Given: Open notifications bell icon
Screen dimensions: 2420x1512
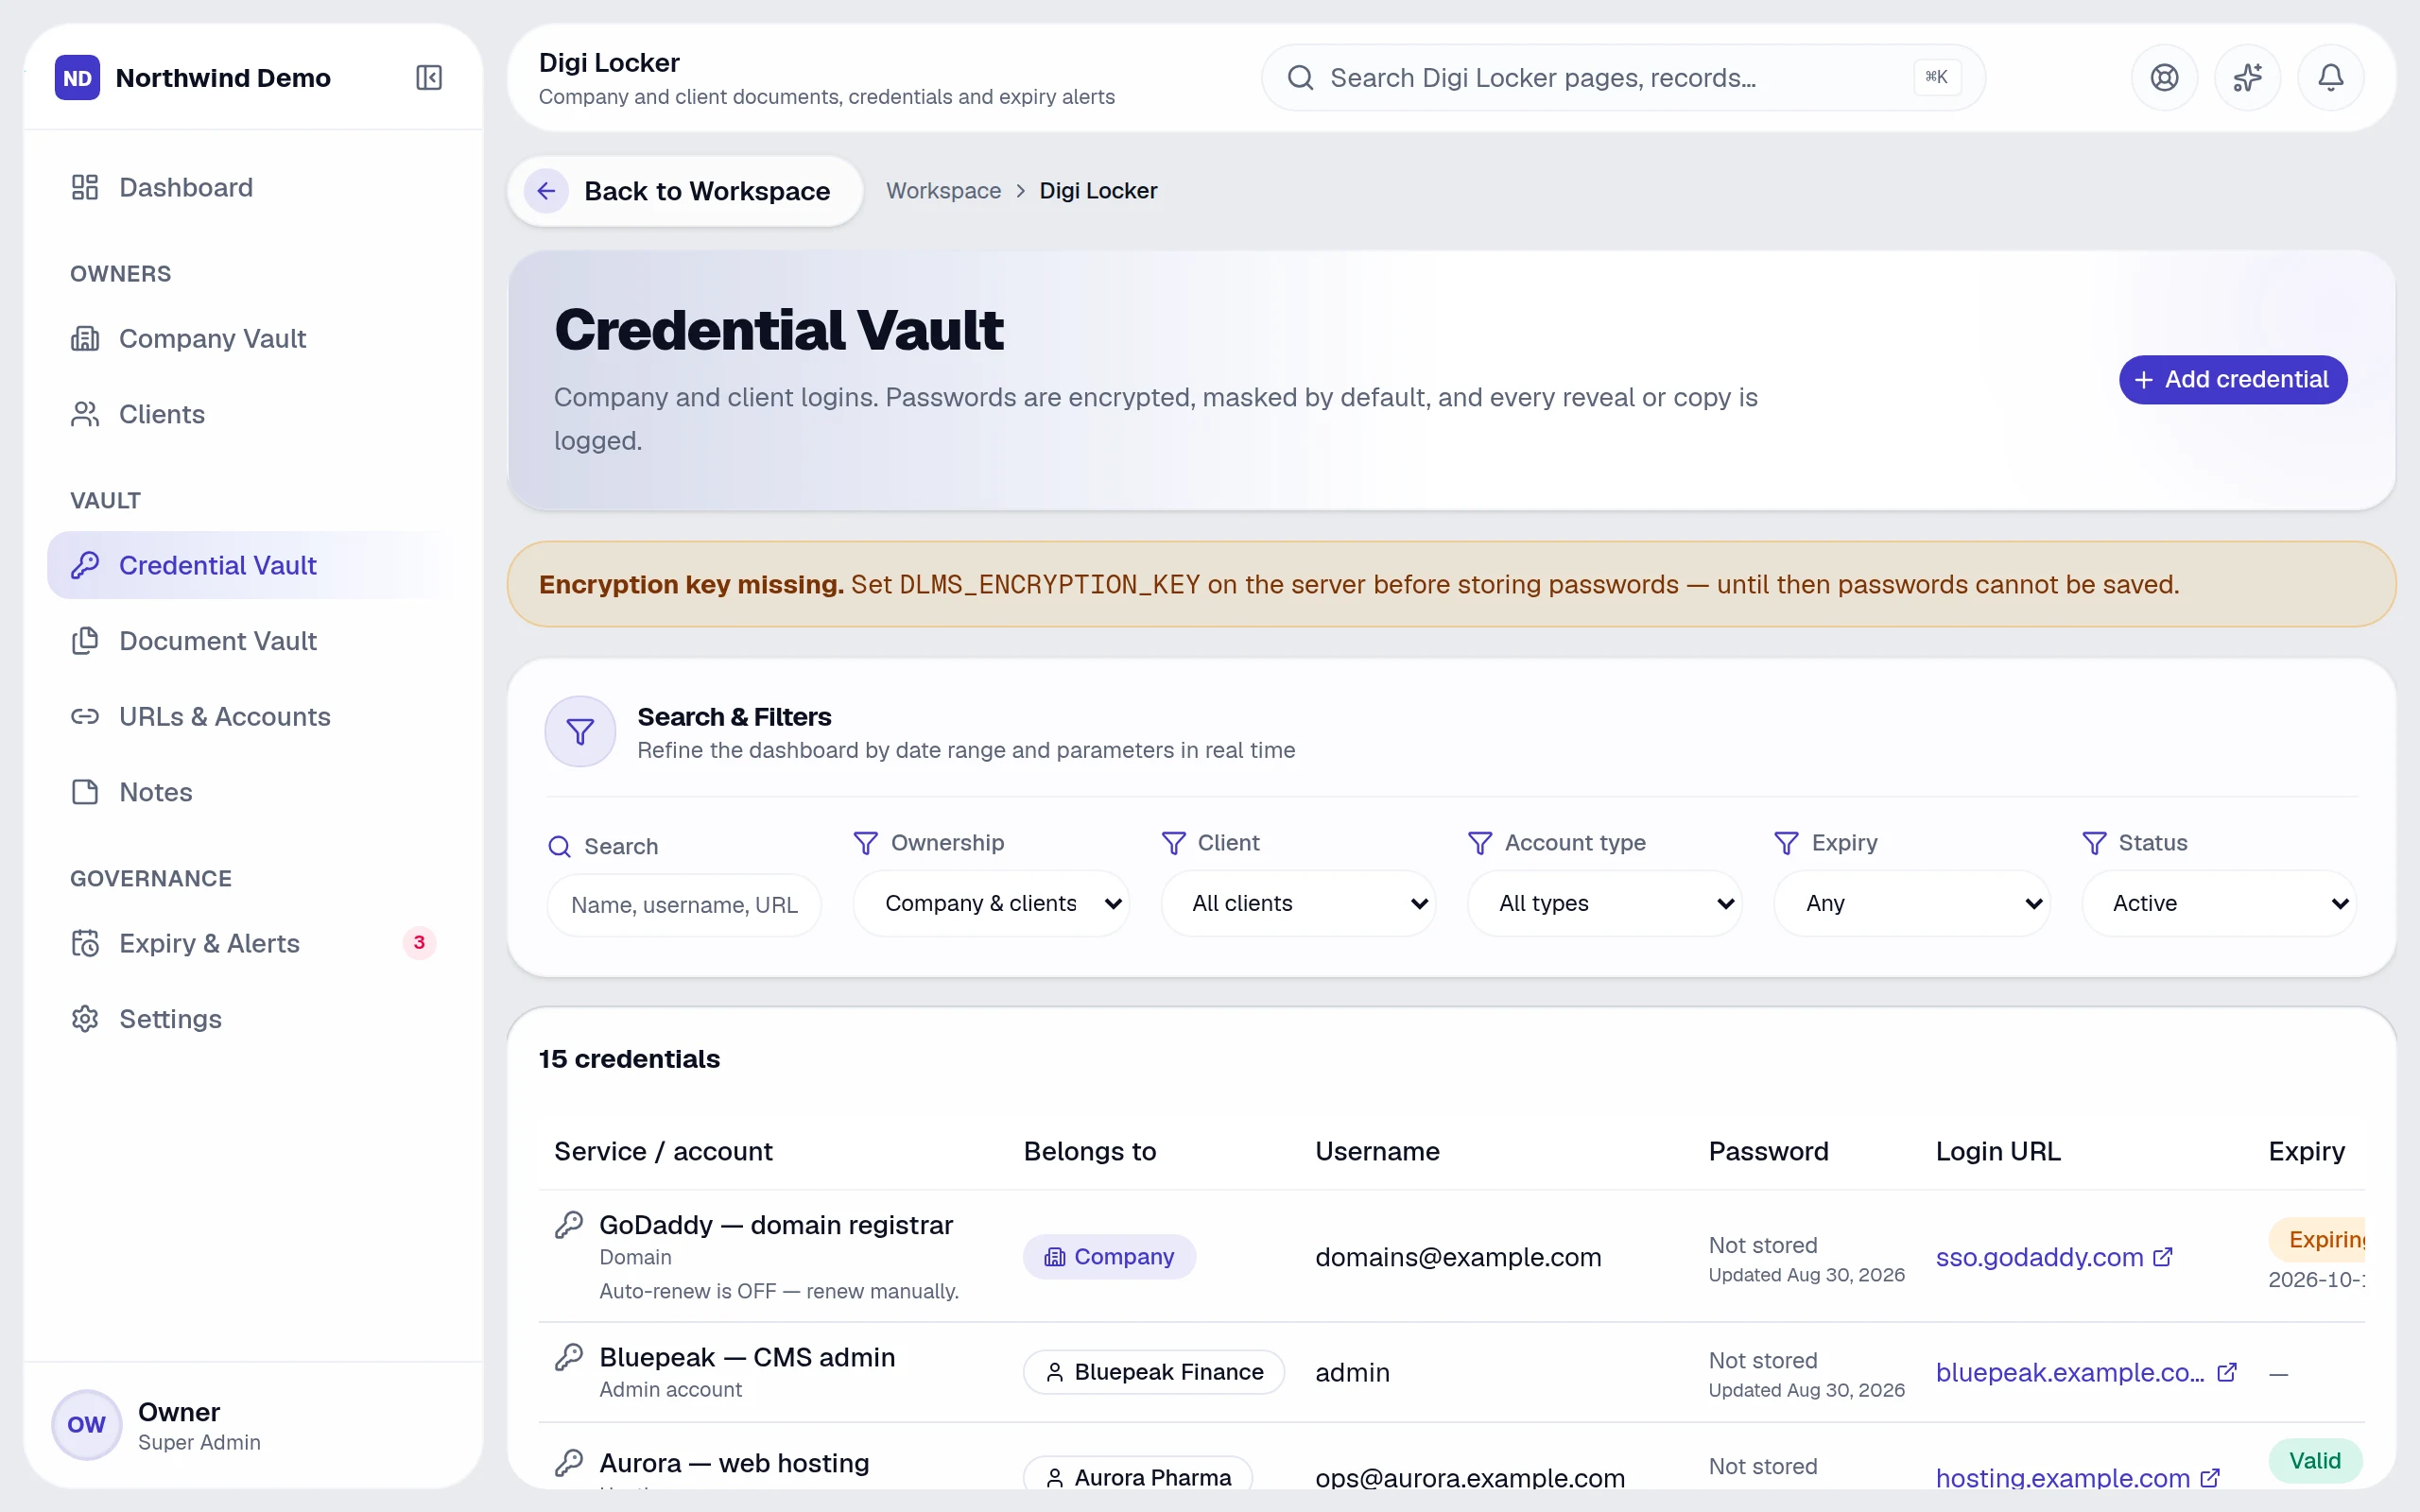Looking at the screenshot, I should click(x=2330, y=77).
